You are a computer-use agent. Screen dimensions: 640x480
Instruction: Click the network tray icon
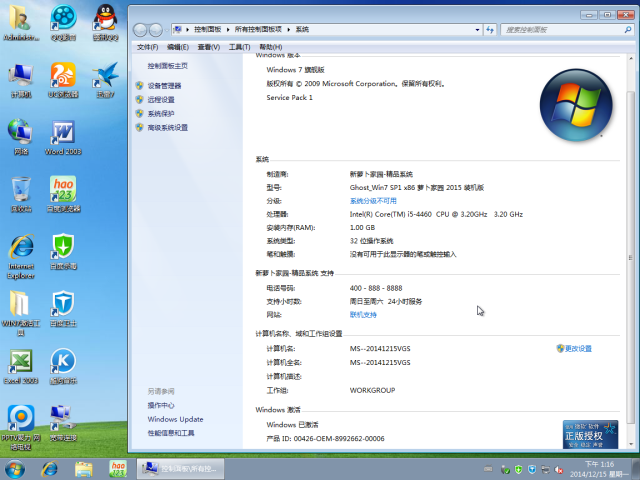pyautogui.click(x=545, y=470)
